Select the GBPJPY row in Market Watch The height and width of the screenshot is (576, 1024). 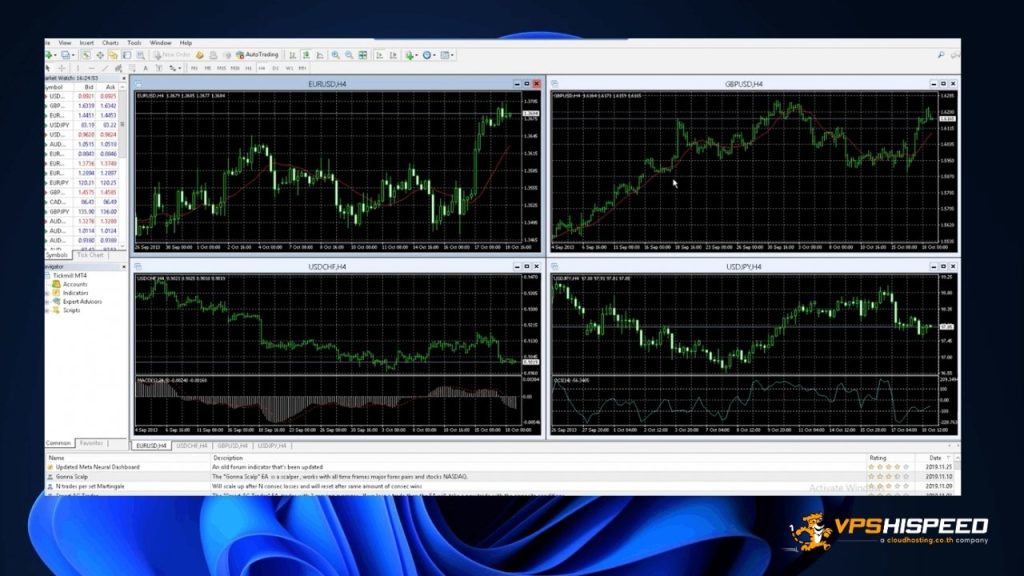pos(83,212)
